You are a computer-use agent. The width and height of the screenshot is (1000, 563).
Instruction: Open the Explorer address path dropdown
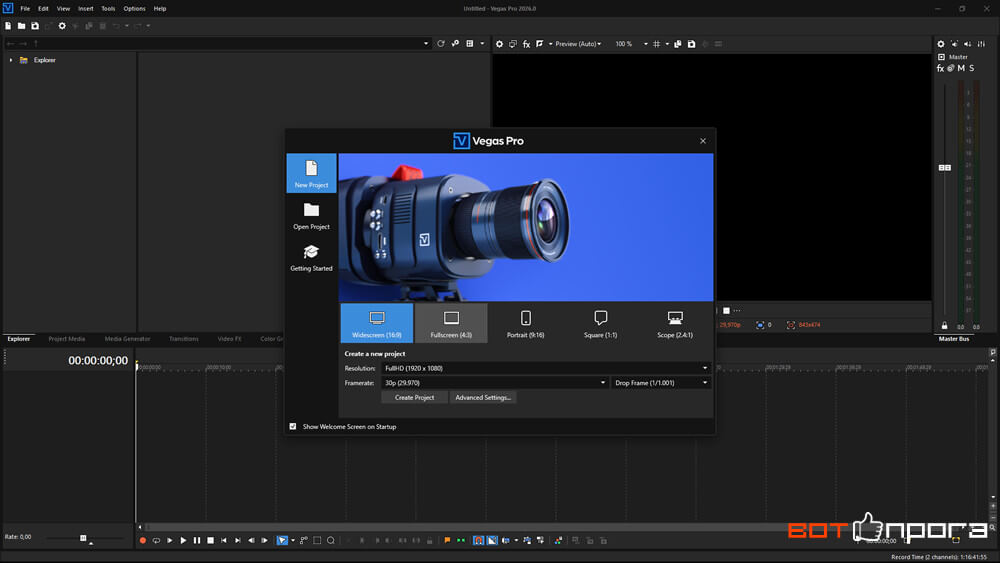(426, 43)
